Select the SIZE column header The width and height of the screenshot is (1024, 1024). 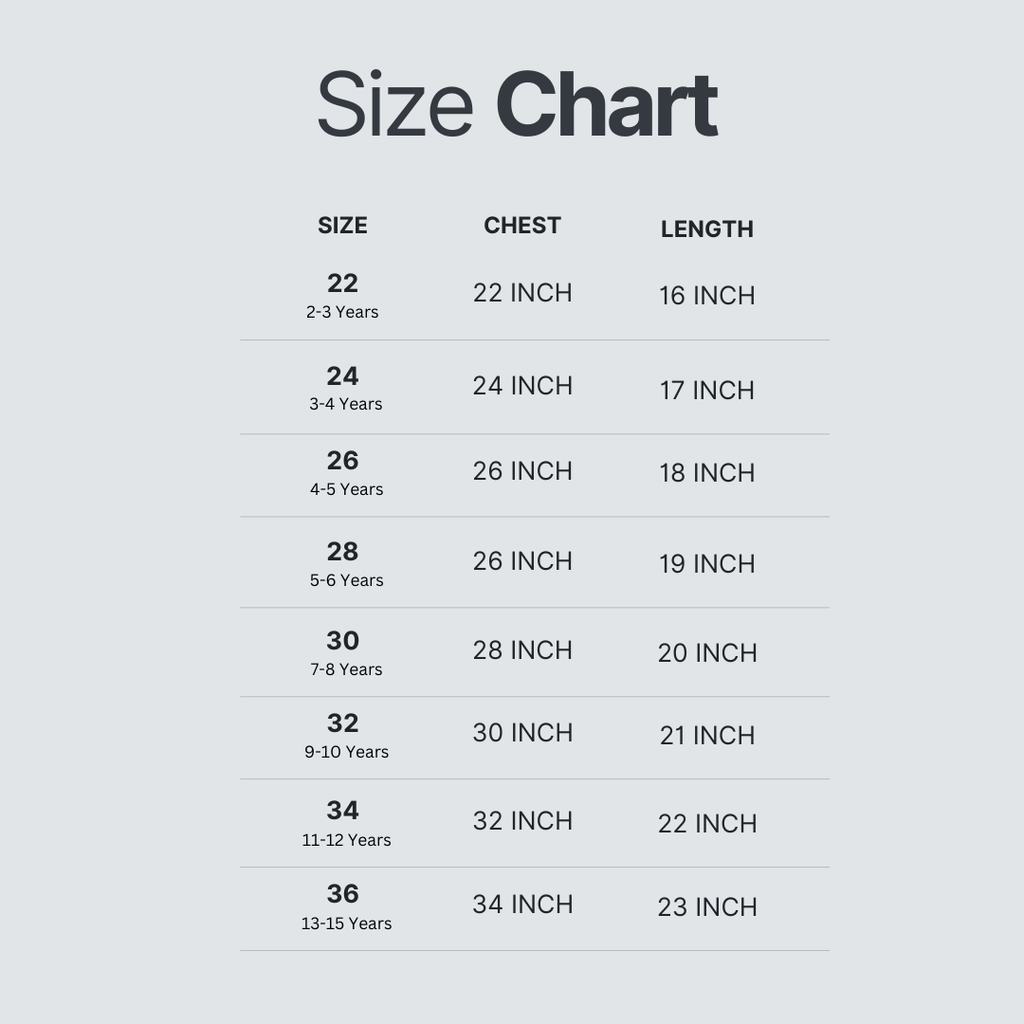tap(342, 225)
